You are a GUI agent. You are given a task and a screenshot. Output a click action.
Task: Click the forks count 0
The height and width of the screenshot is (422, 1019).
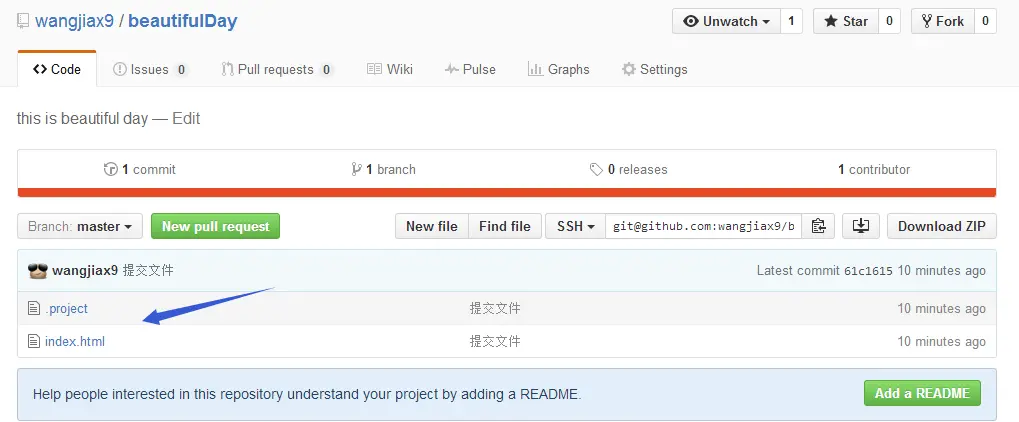985,21
